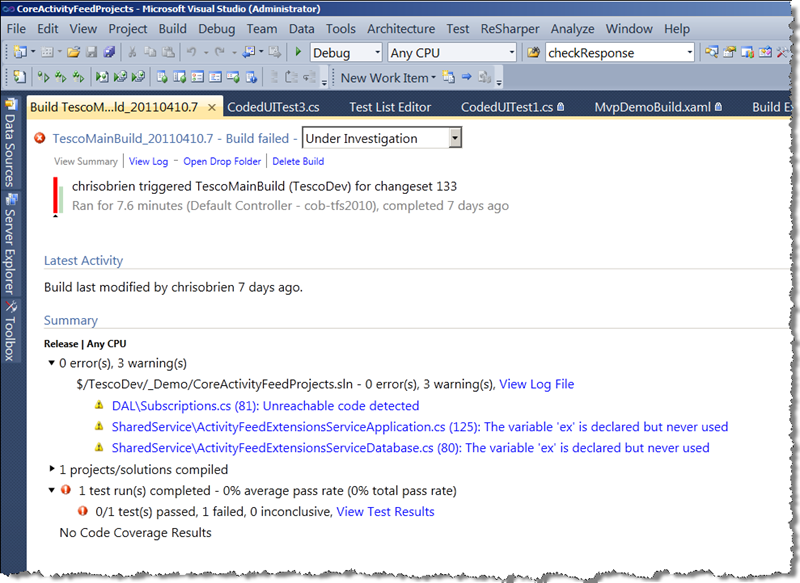Click the red build failed status icon
The height and width of the screenshot is (583, 800).
tap(39, 138)
